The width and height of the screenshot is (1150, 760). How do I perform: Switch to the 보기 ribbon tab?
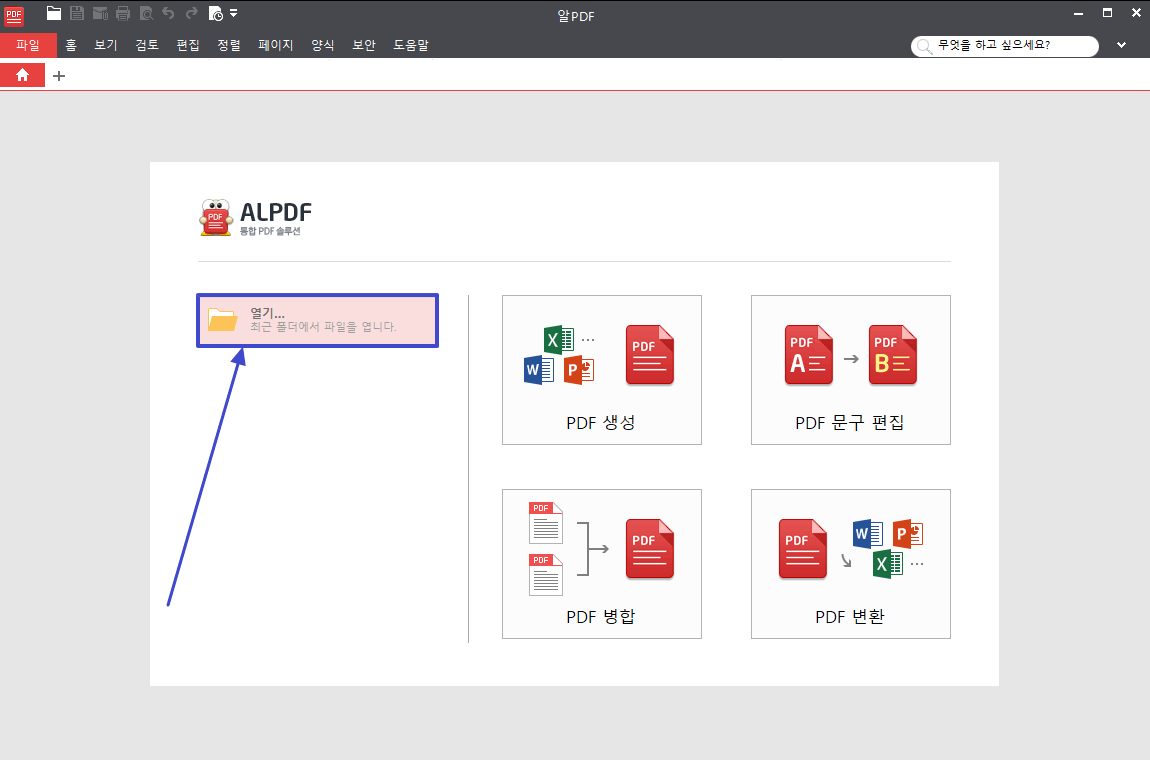point(106,45)
